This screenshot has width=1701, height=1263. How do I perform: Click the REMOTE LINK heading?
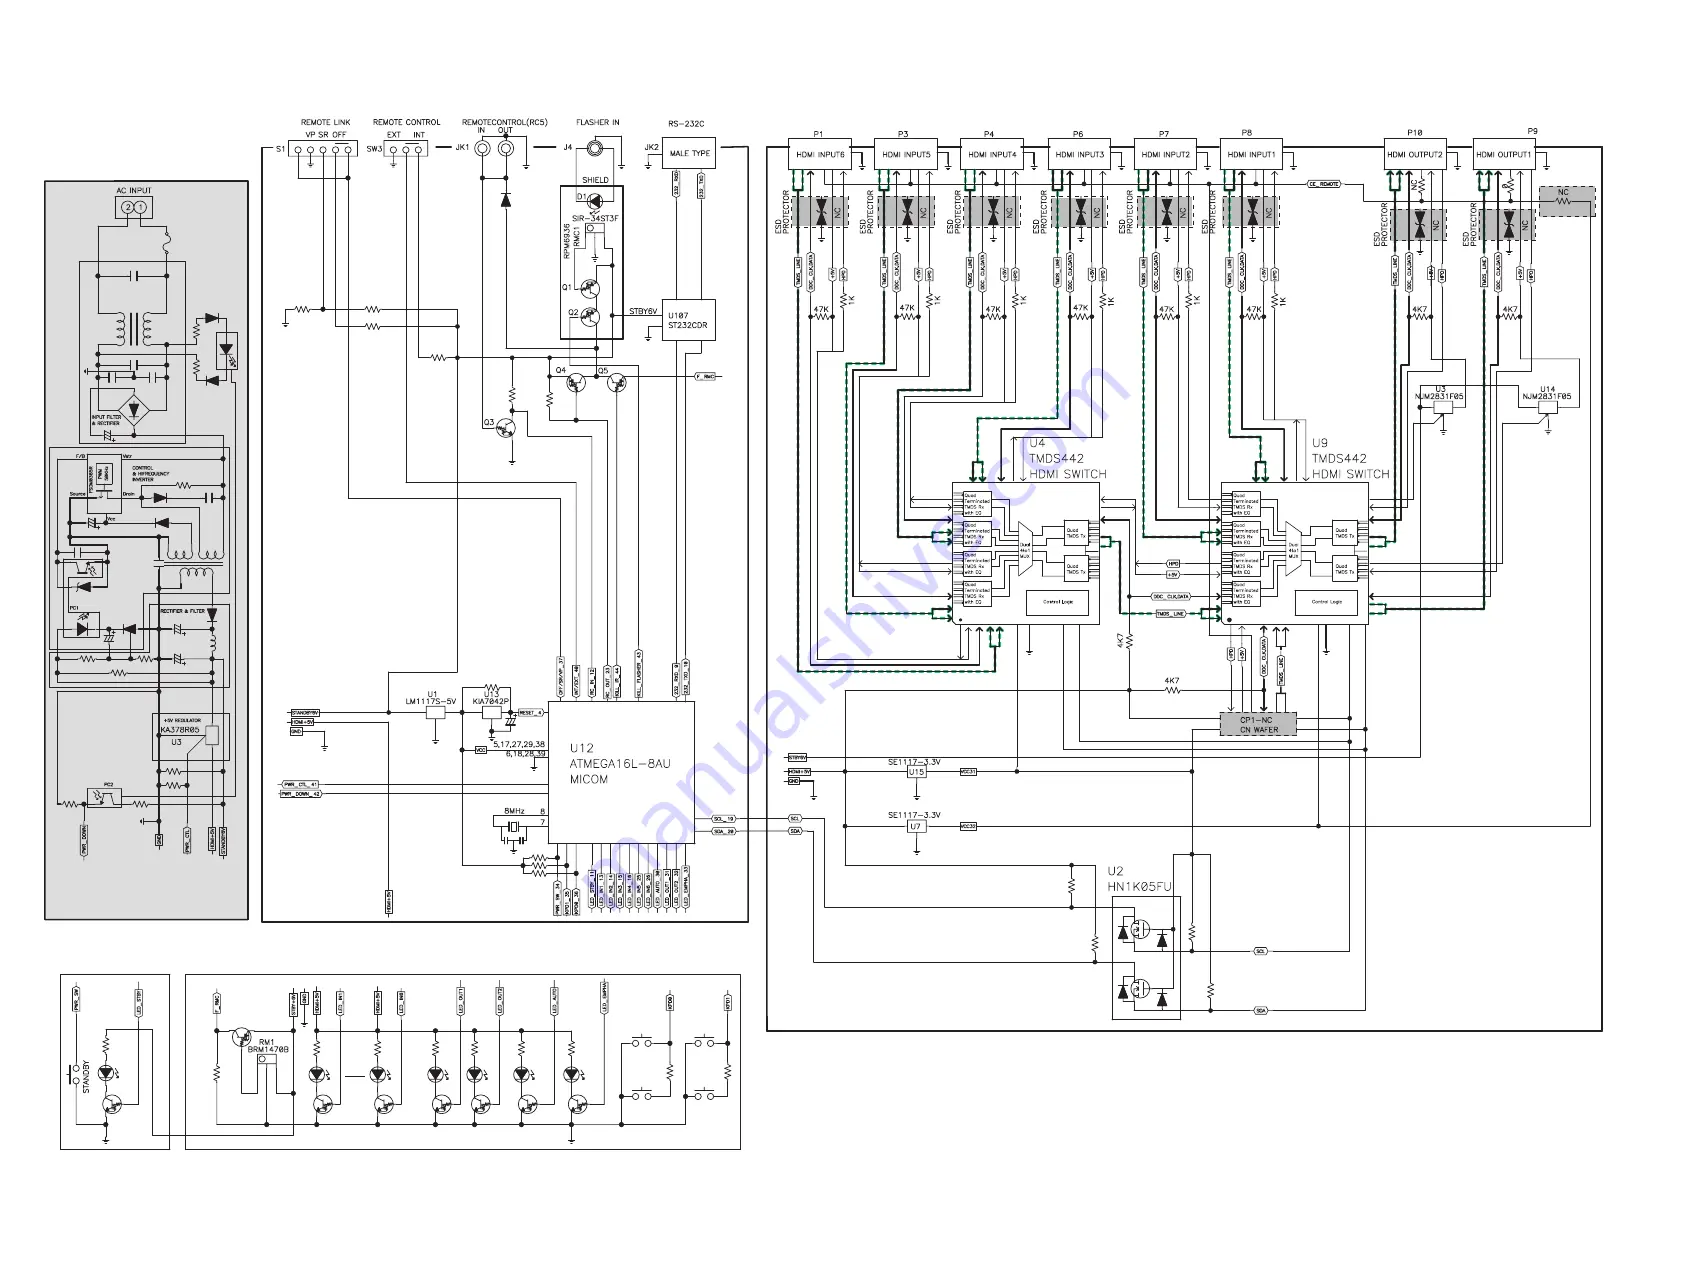click(326, 123)
